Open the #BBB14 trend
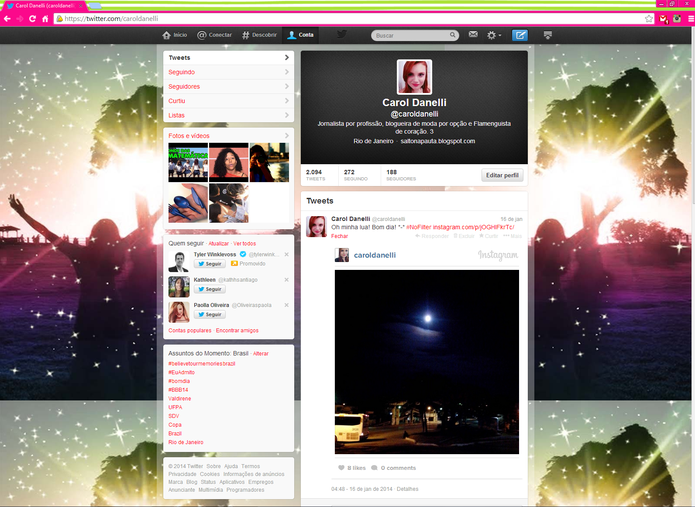 pos(178,390)
